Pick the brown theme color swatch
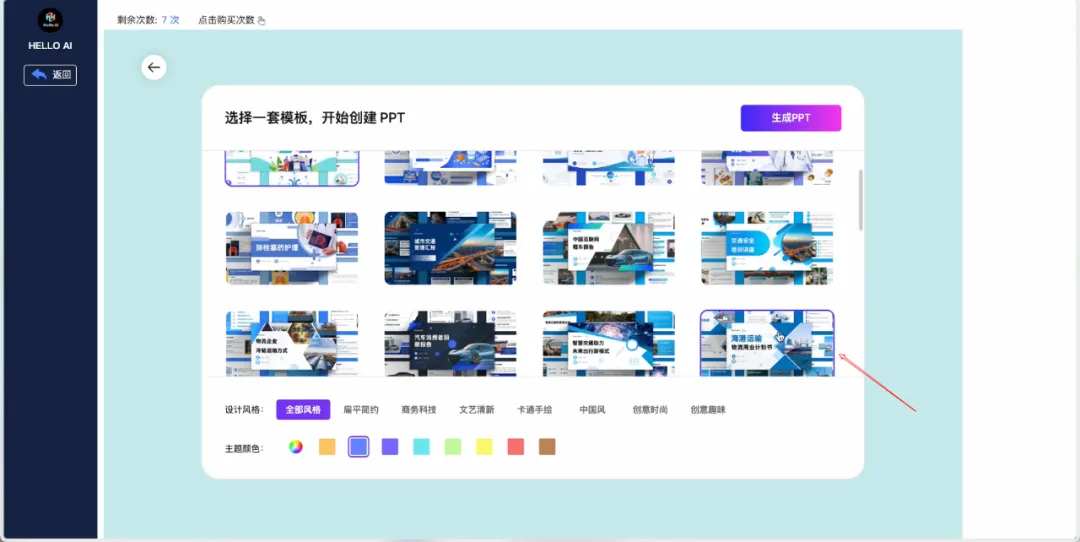Image resolution: width=1080 pixels, height=542 pixels. click(x=547, y=447)
